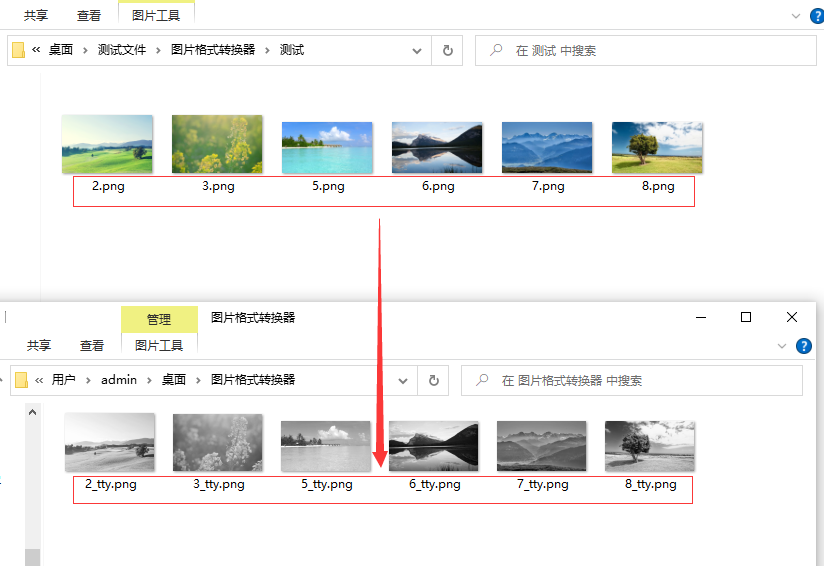Select the 2_tty.png grayscale thumbnail
Viewport: 824px width, 566px height.
pos(109,442)
